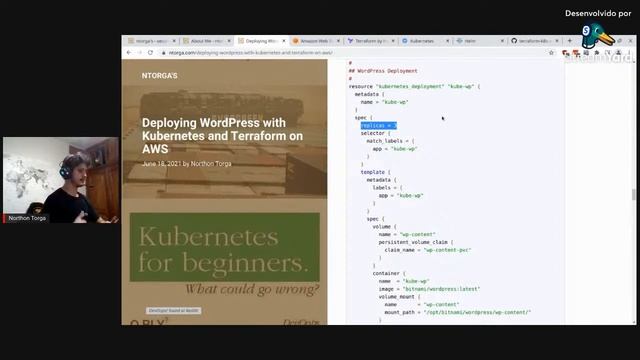Switch to the Kubernetes tab
The width and height of the screenshot is (640, 360).
(x=426, y=41)
